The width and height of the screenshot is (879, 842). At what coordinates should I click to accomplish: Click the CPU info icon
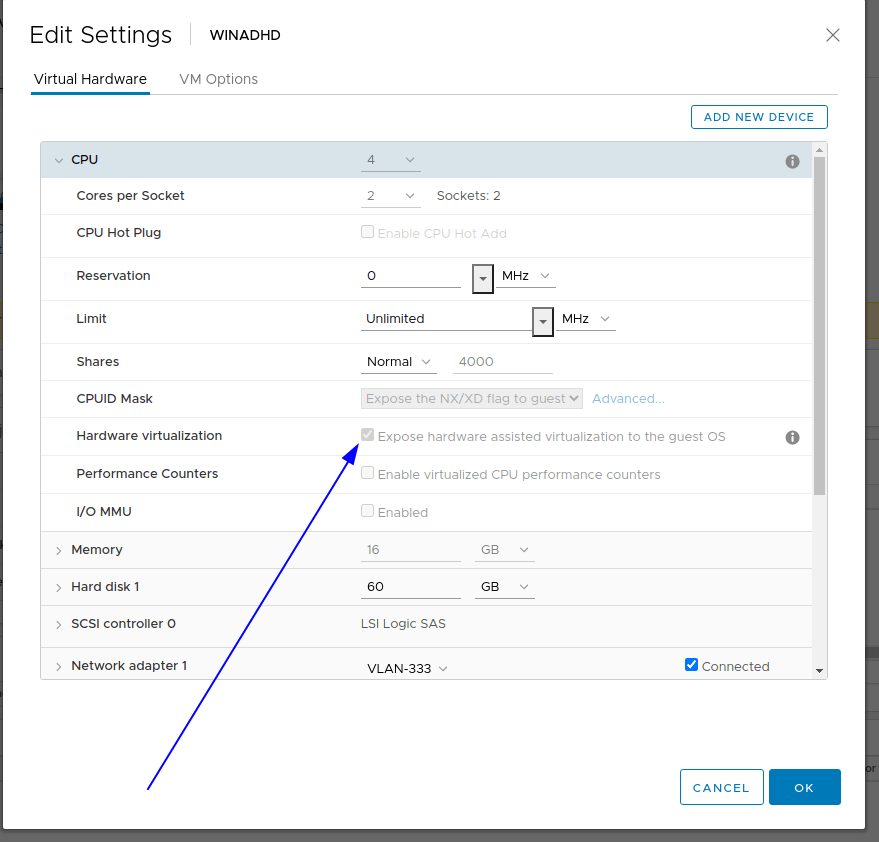click(792, 161)
